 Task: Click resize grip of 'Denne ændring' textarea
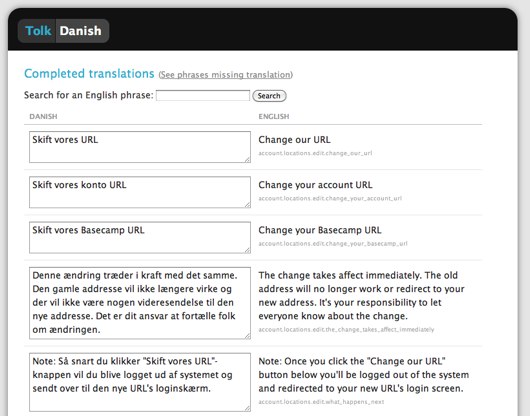(x=247, y=336)
